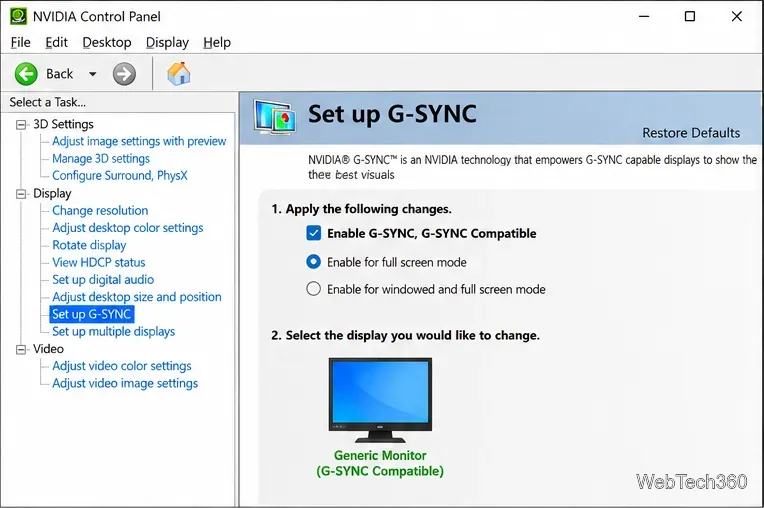Viewport: 764px width, 508px height.
Task: Select Enable for full screen mode
Action: [x=313, y=262]
